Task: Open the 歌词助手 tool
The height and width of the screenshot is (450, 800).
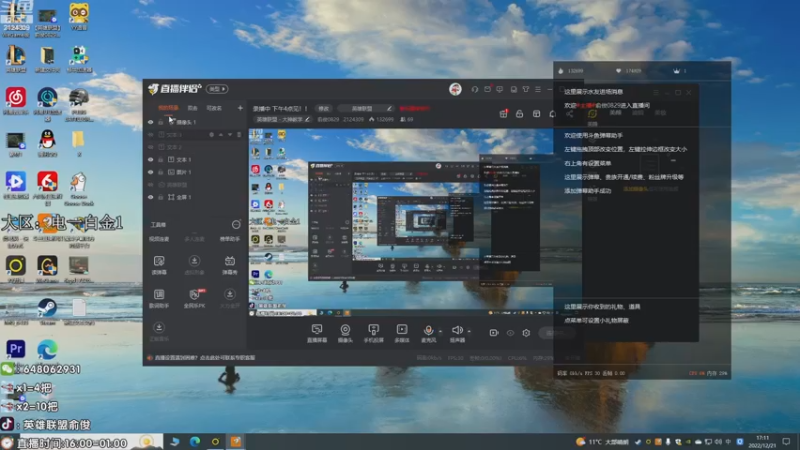Action: tap(159, 299)
